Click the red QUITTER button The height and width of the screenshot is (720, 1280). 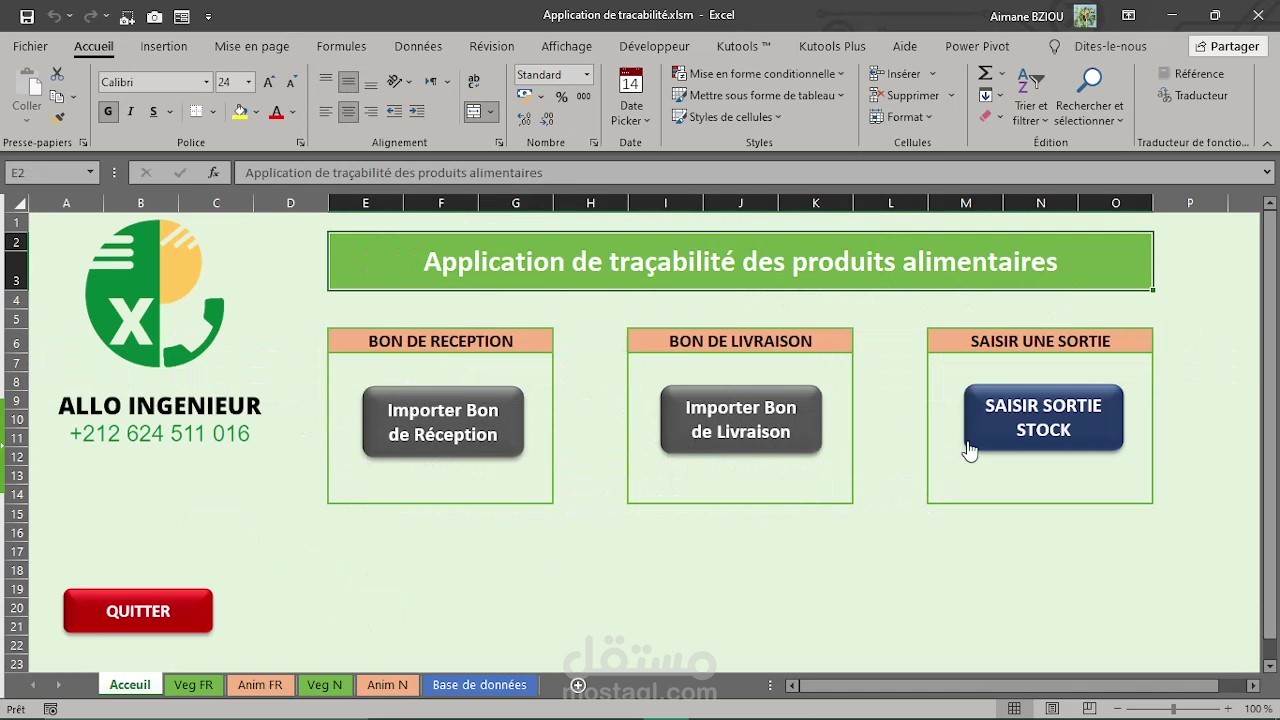click(138, 611)
